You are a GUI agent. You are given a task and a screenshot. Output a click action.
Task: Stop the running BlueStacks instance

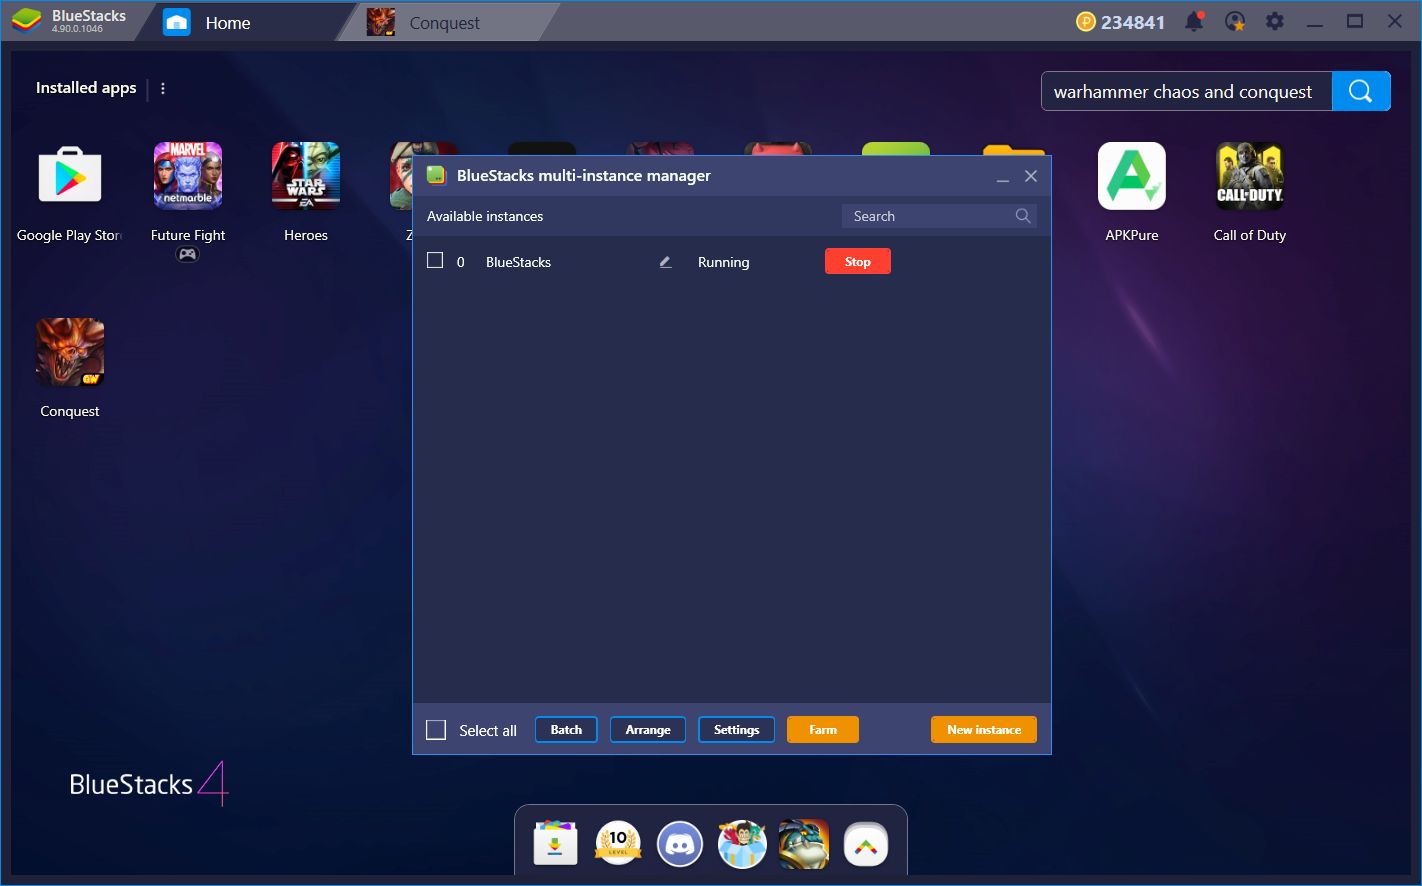coord(858,261)
